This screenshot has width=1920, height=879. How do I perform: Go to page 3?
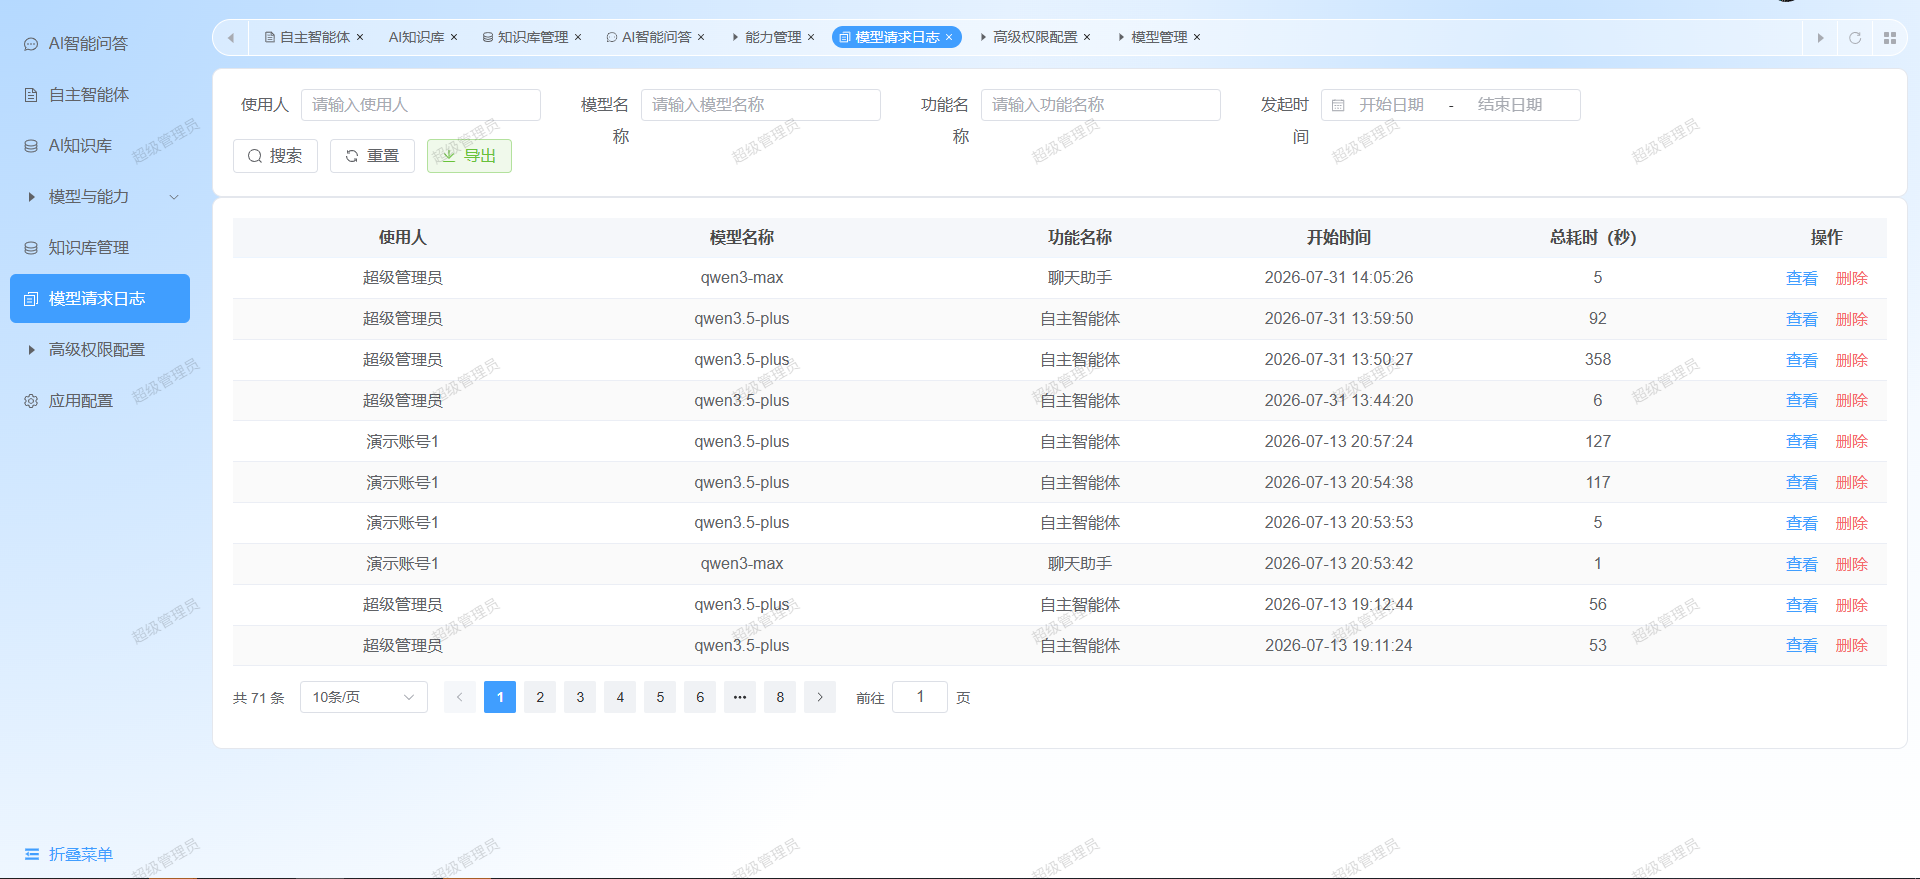coord(580,697)
